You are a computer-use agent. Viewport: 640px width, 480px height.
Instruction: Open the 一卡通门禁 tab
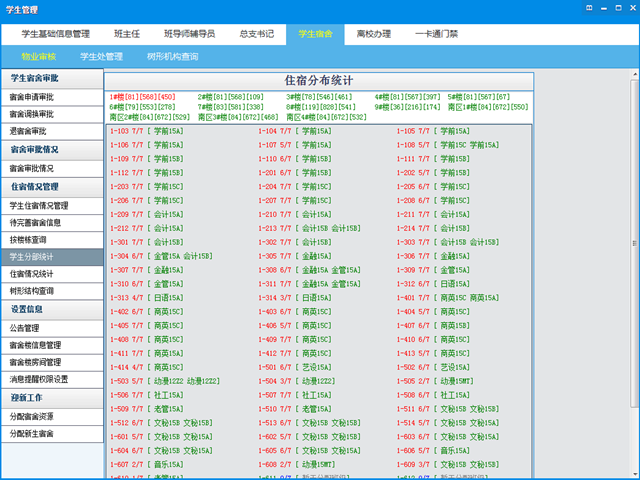click(435, 33)
